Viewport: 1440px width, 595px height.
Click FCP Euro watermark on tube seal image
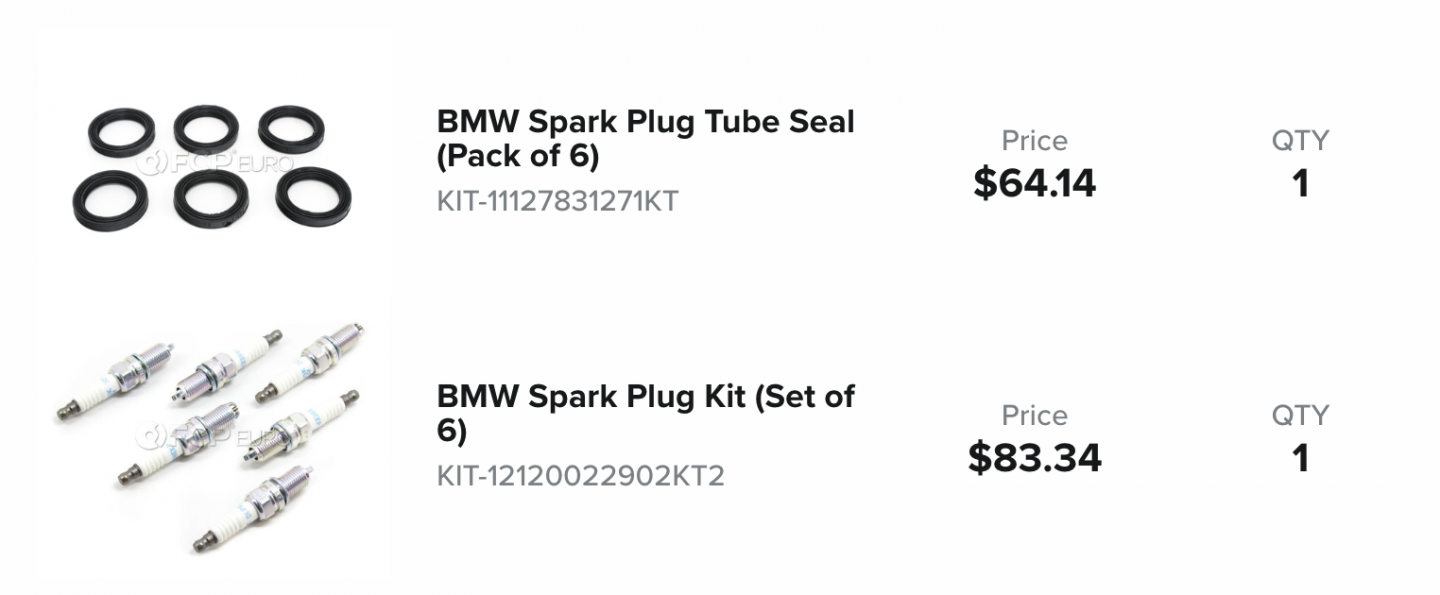coord(214,163)
